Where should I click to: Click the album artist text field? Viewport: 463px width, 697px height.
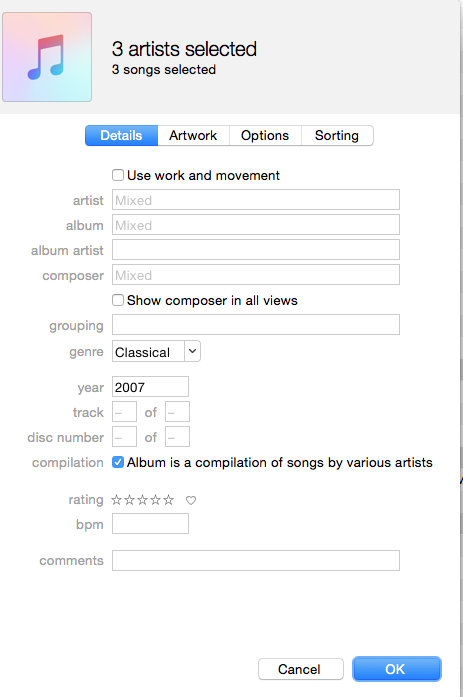coord(255,250)
